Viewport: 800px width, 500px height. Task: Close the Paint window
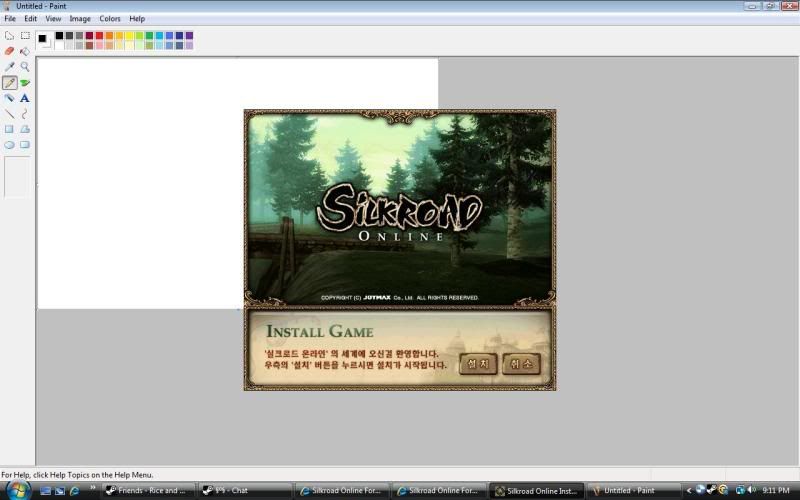[789, 6]
